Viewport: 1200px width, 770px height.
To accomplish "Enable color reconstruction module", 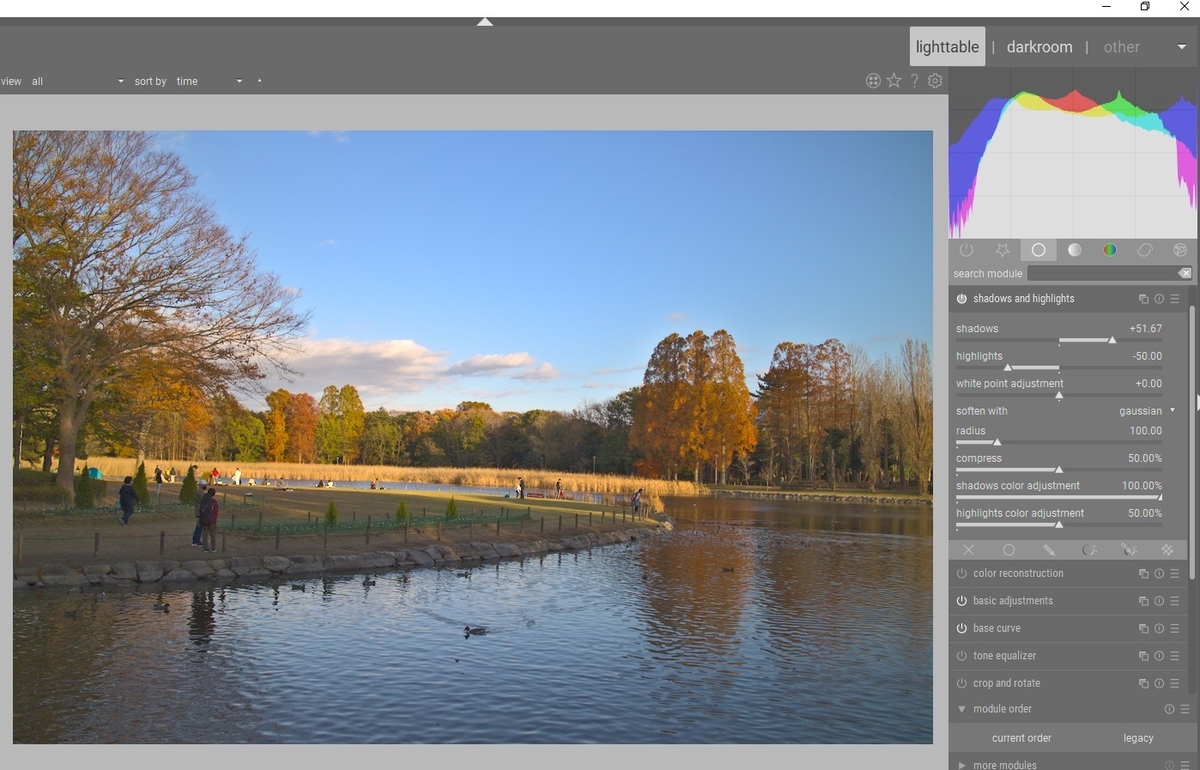I will tap(962, 574).
